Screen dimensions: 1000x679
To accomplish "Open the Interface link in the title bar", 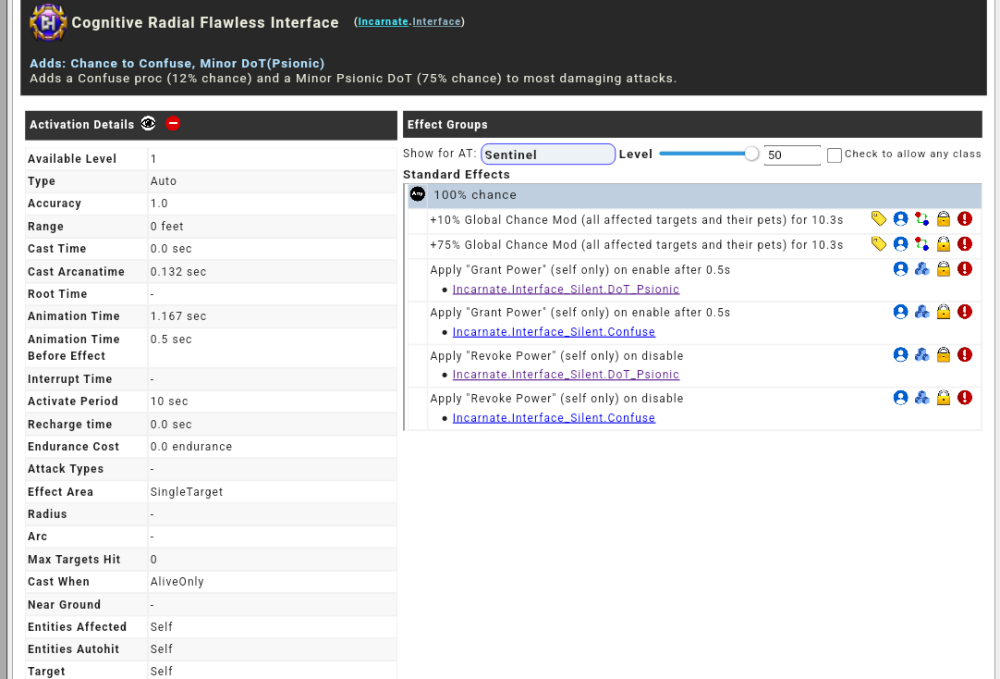I will [x=436, y=22].
